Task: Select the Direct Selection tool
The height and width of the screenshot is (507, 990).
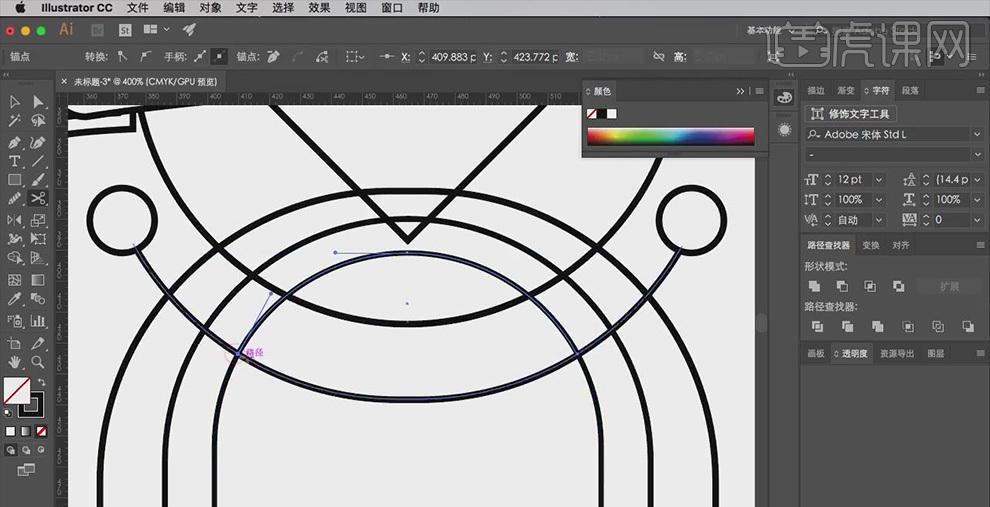Action: pos(39,102)
